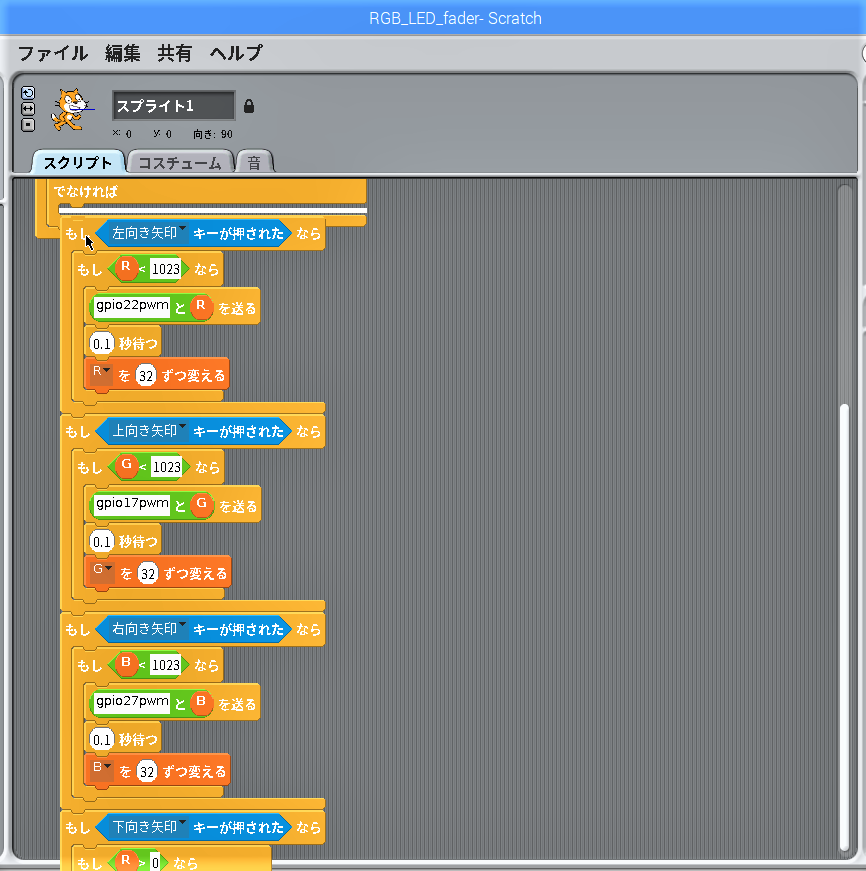Screen dimensions: 866x871
Task: Switch to the スクリプト tab
Action: [78, 162]
